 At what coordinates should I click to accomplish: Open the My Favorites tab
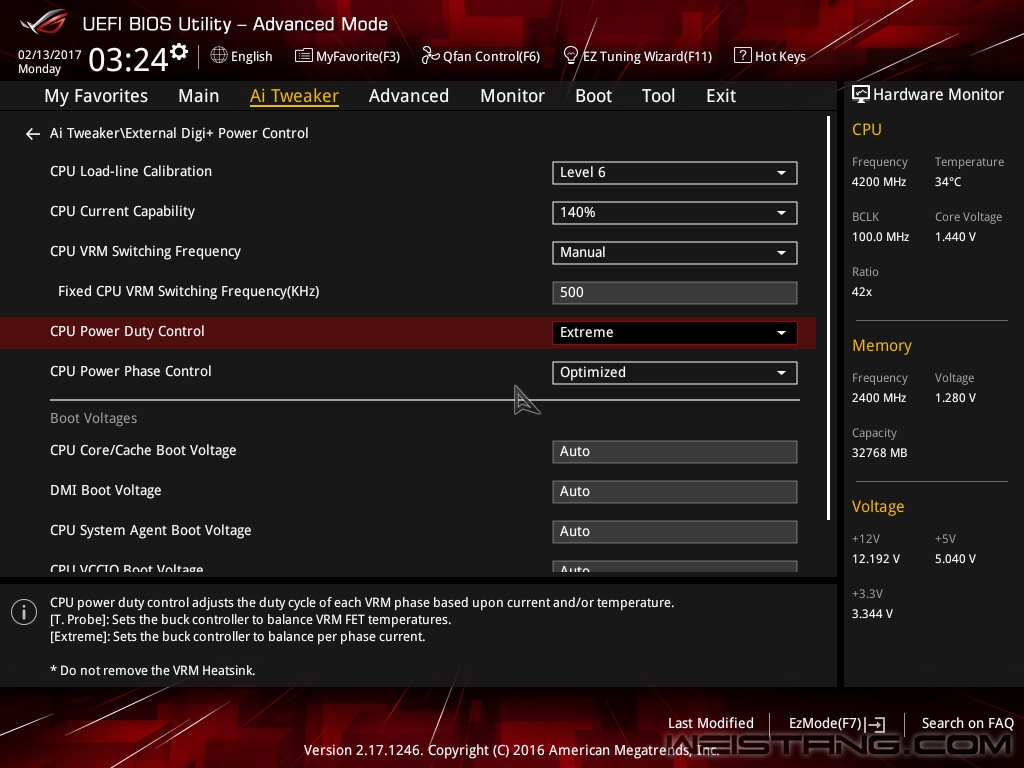coord(96,96)
